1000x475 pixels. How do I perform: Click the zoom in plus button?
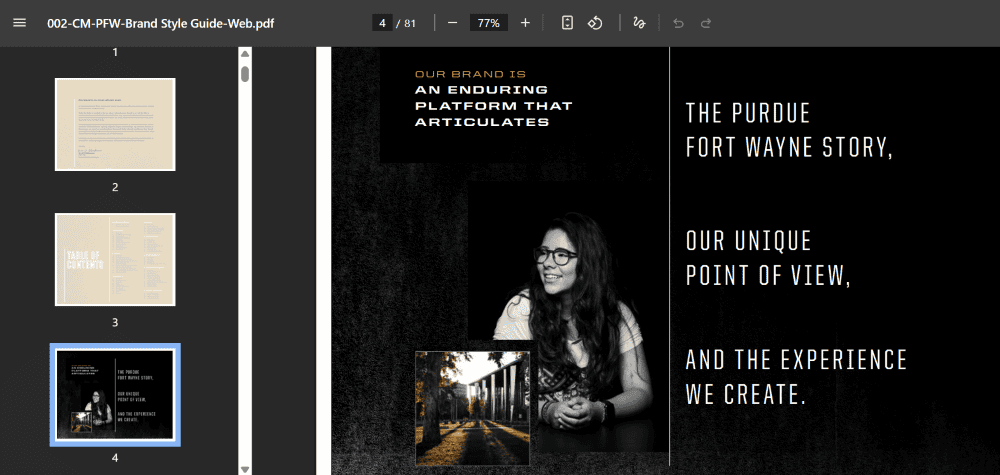[x=526, y=23]
